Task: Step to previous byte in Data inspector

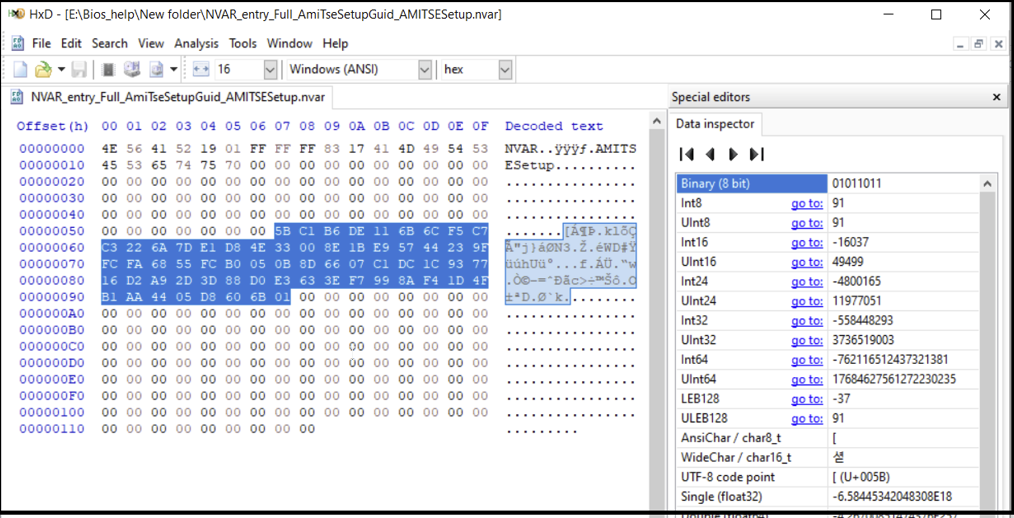Action: tap(710, 154)
